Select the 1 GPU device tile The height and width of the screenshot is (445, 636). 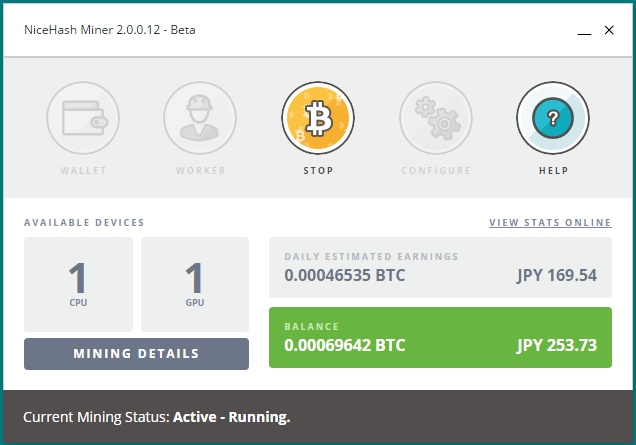tap(195, 284)
